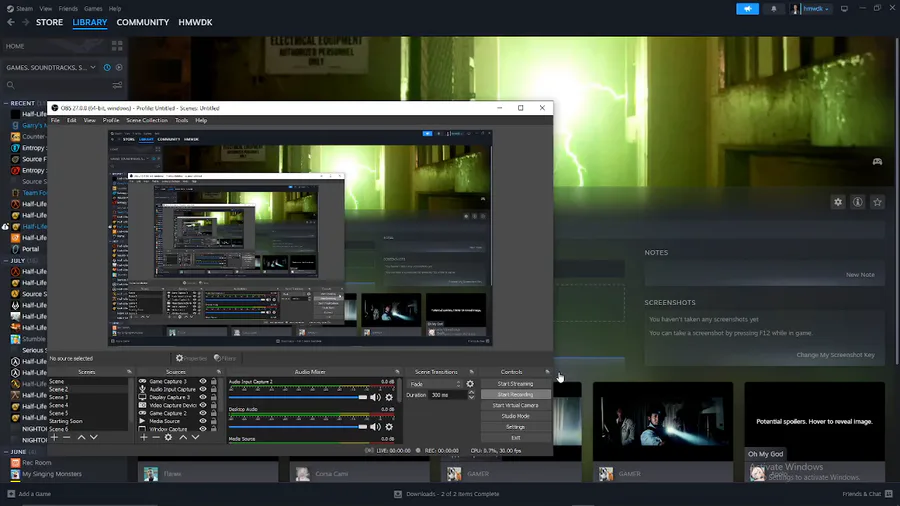
Task: Click the Steam announcements megaphone icon
Action: (747, 9)
